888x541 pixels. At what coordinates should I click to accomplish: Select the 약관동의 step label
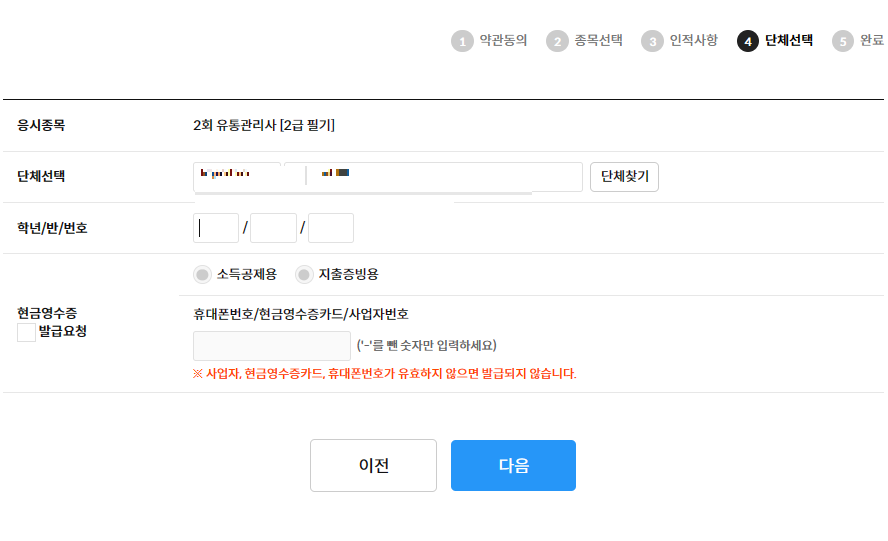click(503, 41)
